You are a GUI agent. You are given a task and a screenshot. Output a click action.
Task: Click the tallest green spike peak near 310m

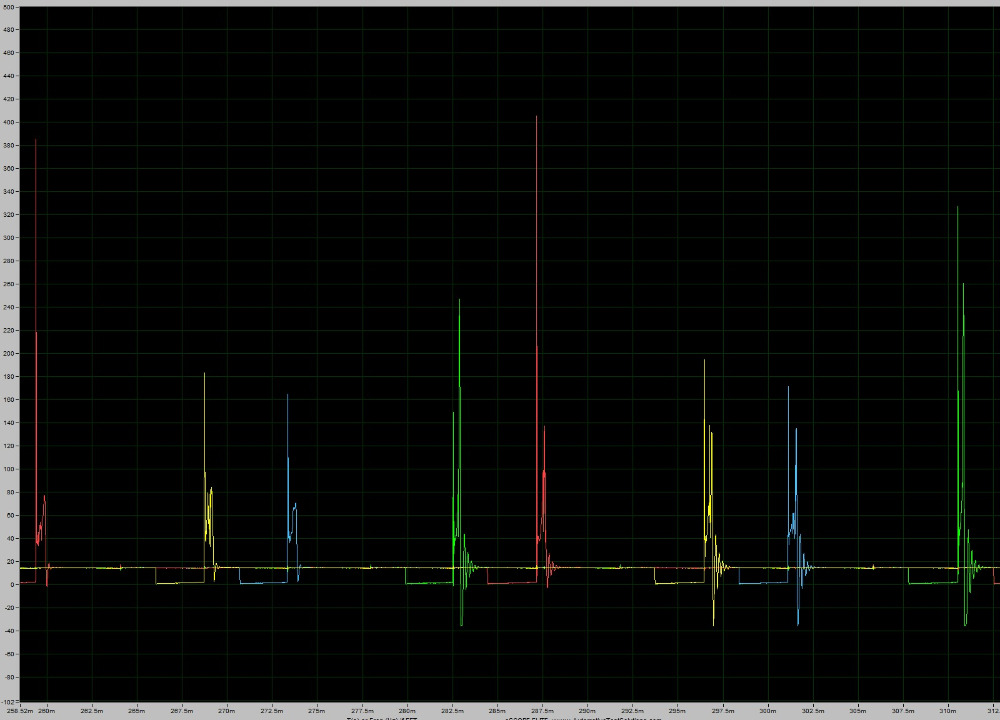(x=957, y=207)
